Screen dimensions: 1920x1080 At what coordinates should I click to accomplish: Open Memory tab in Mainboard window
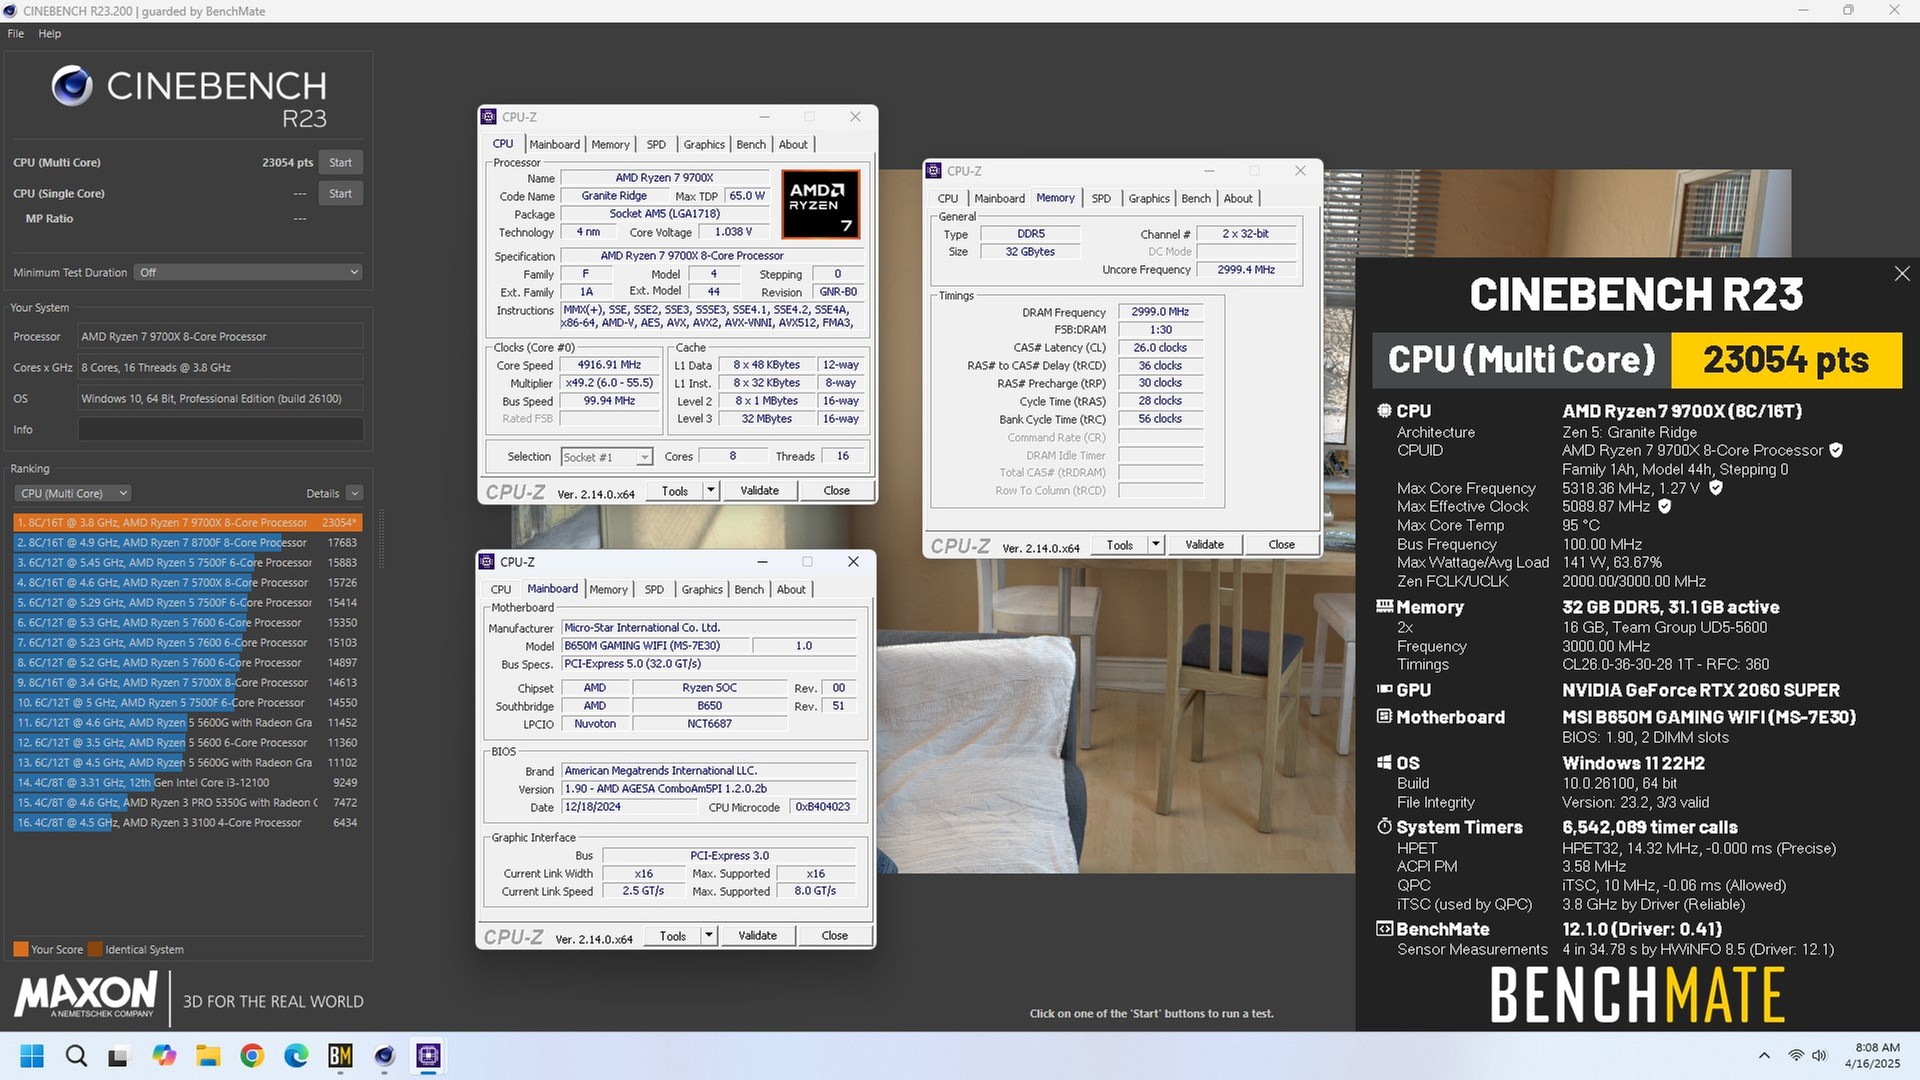609,590
